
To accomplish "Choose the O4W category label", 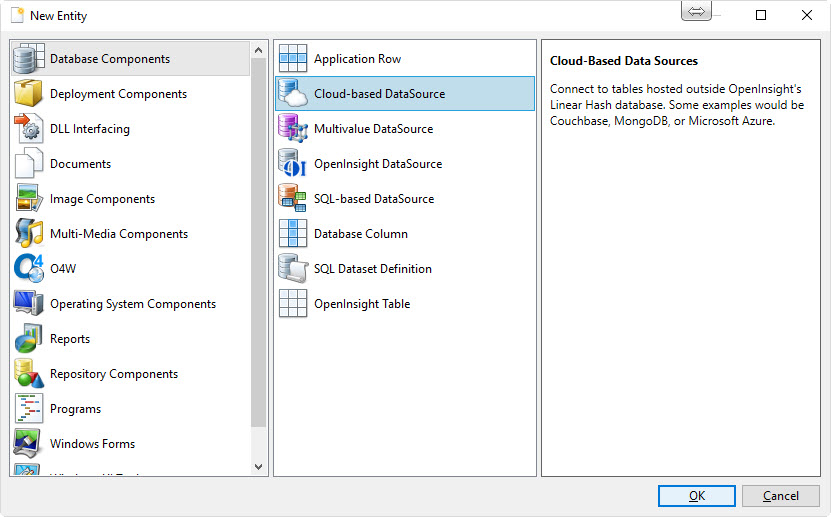I will [x=63, y=269].
